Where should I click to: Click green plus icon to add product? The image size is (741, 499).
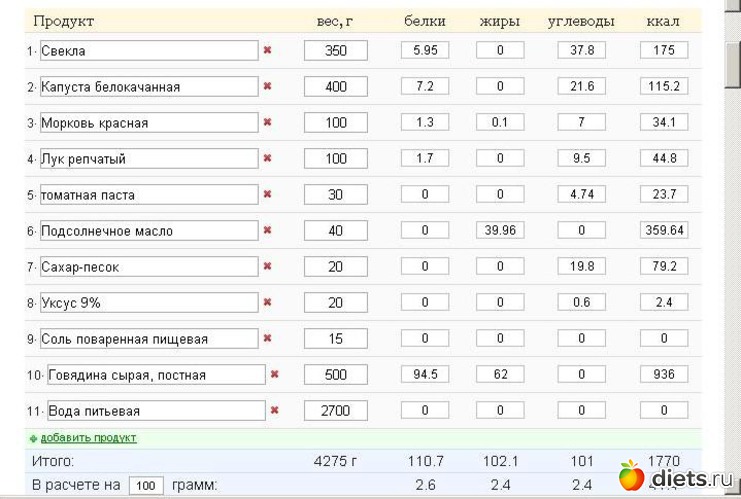[x=33, y=439]
